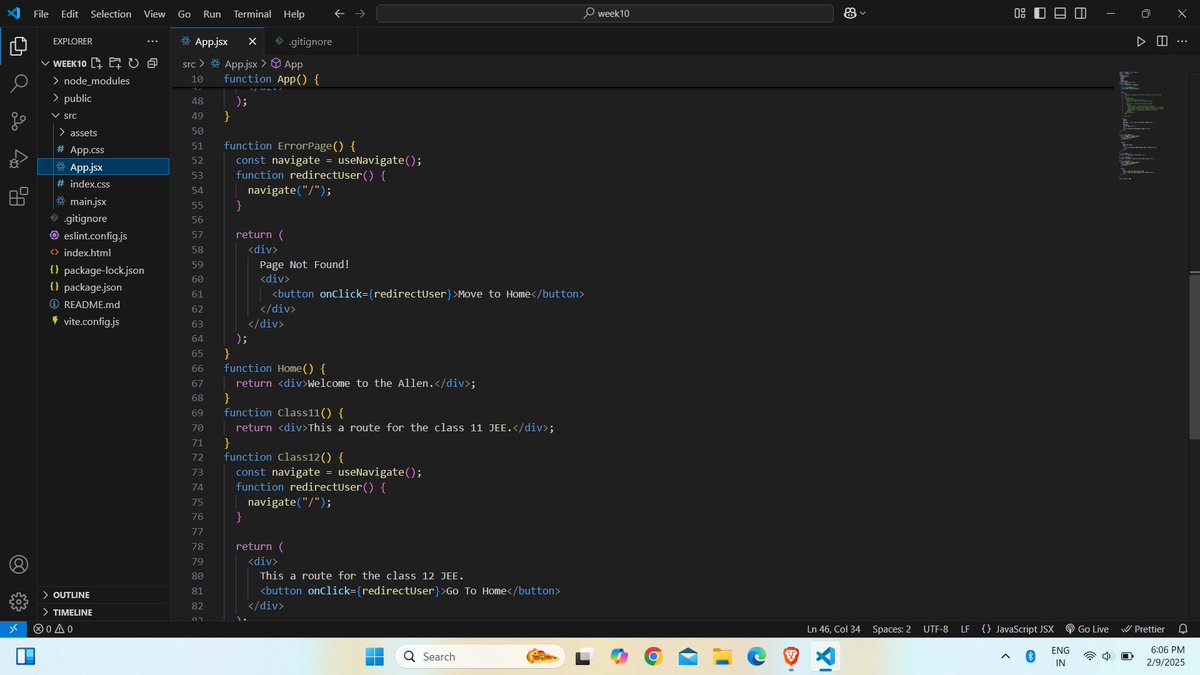The width and height of the screenshot is (1200, 675).
Task: Open the Accounts menu icon
Action: (18, 564)
